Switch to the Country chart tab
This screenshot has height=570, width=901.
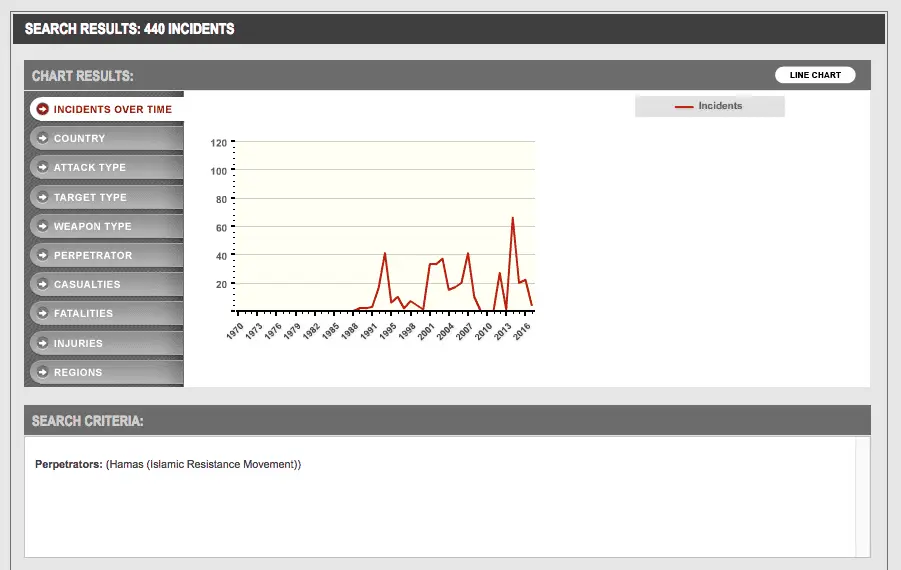[x=79, y=138]
